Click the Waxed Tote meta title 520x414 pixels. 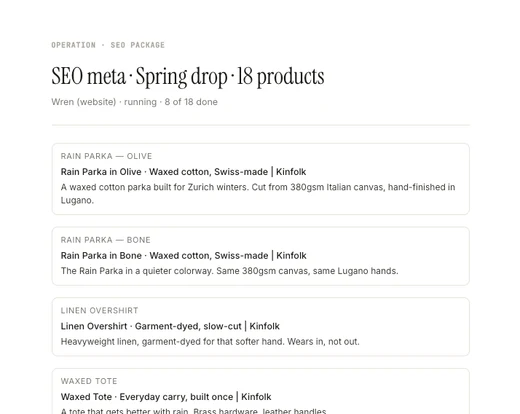pos(166,397)
